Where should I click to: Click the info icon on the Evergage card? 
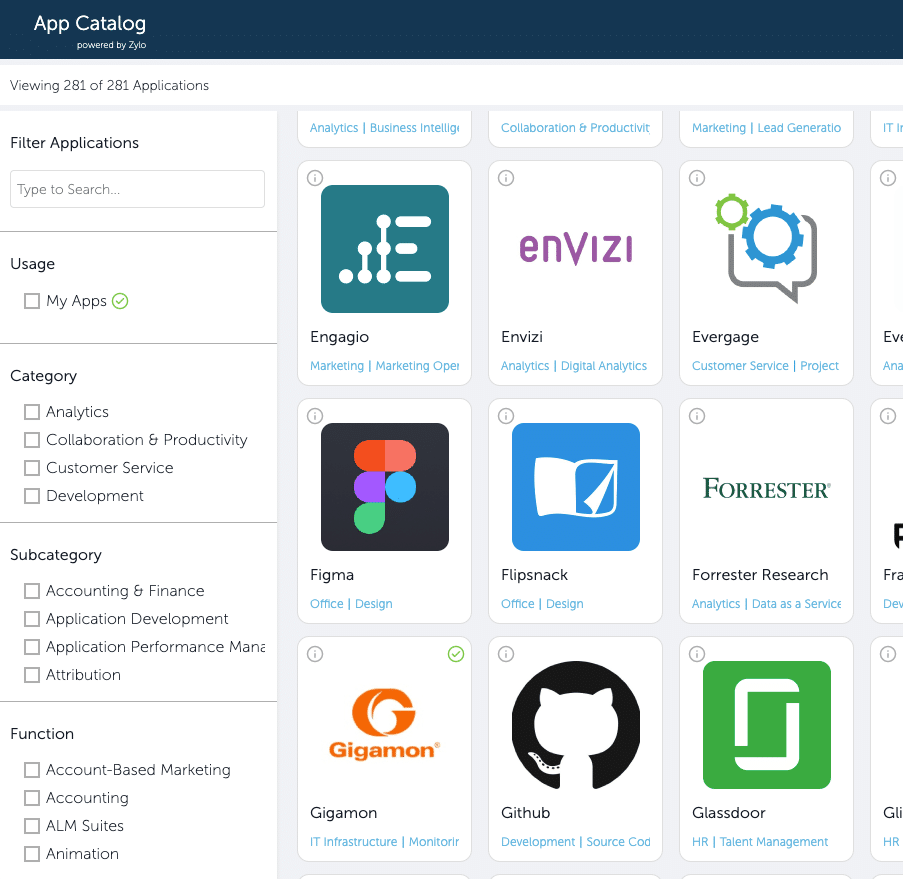(697, 178)
